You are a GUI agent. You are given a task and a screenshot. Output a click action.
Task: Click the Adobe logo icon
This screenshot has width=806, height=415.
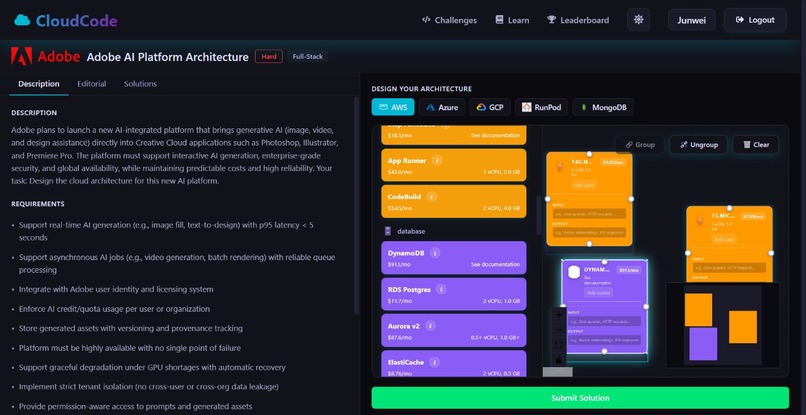22,56
